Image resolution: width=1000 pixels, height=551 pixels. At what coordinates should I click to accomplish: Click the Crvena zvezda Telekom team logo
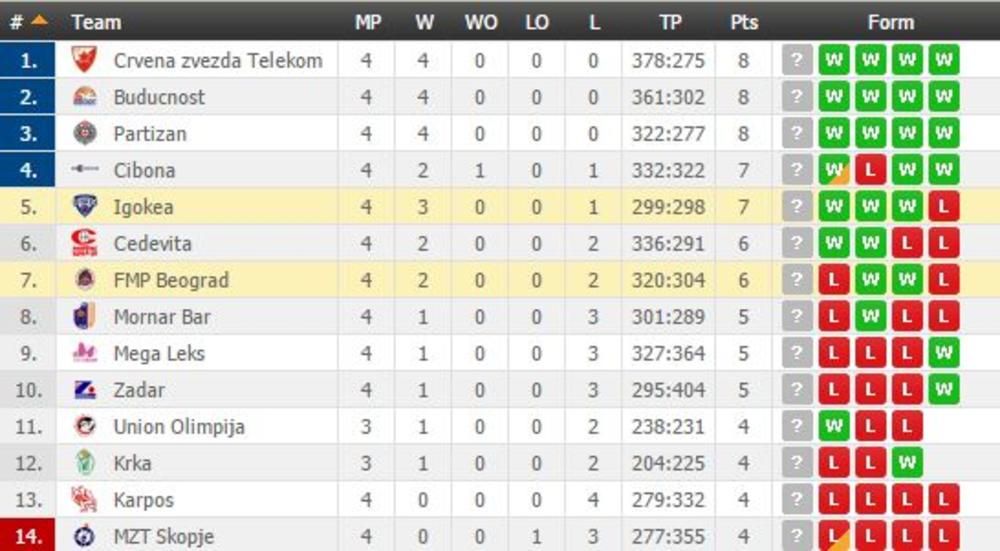coord(85,60)
